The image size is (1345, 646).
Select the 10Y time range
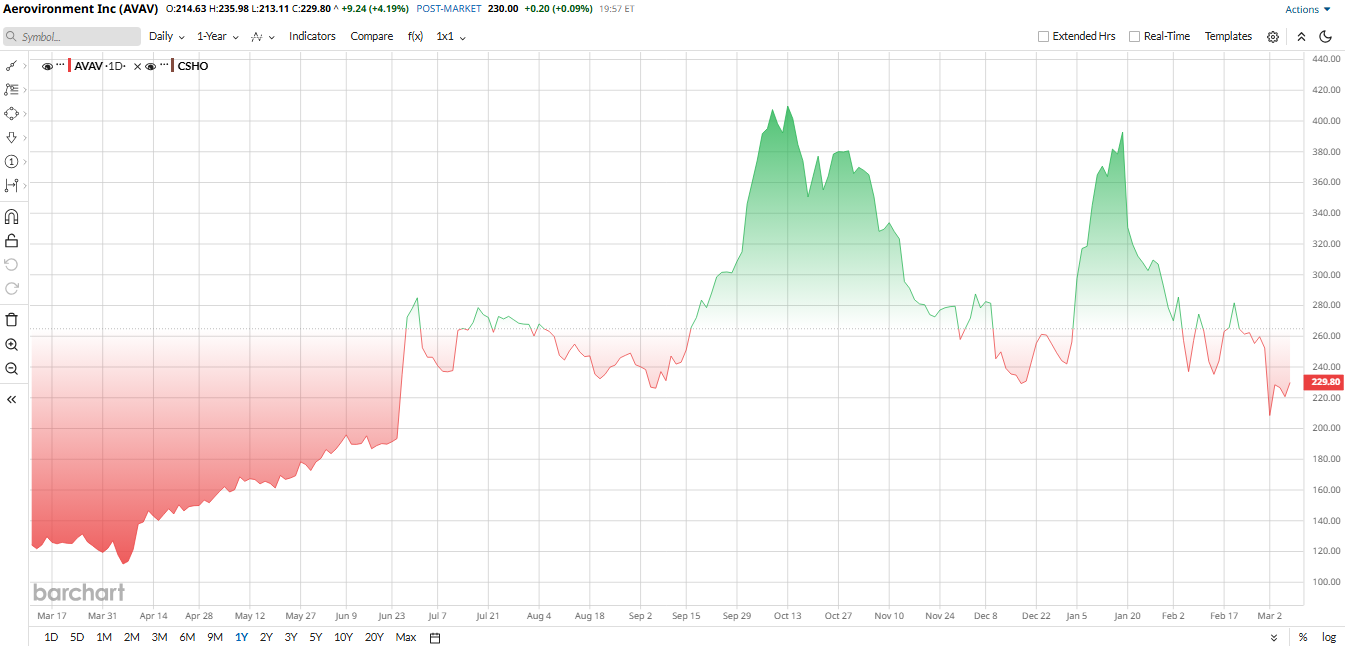[x=343, y=637]
